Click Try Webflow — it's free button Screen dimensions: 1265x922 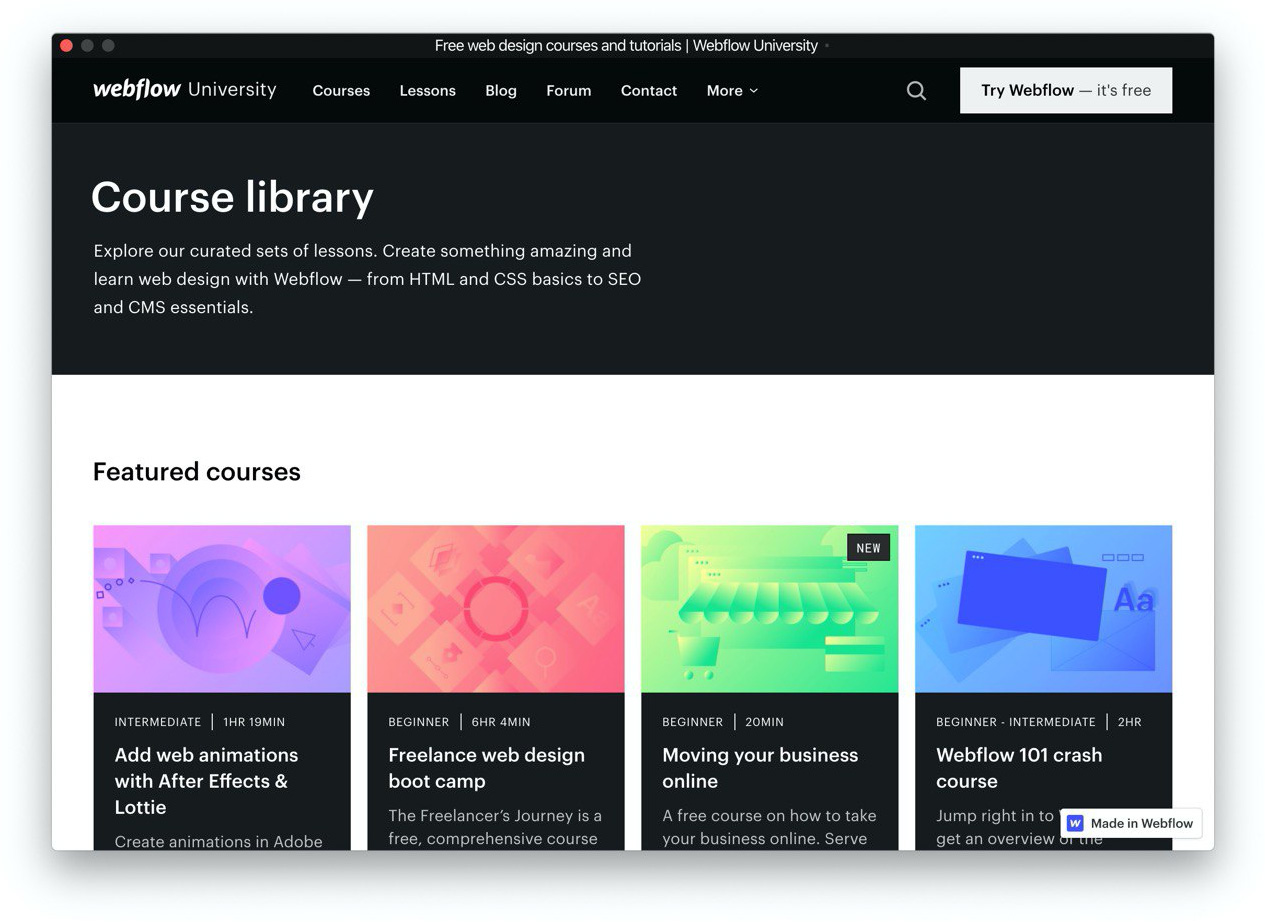(1066, 90)
